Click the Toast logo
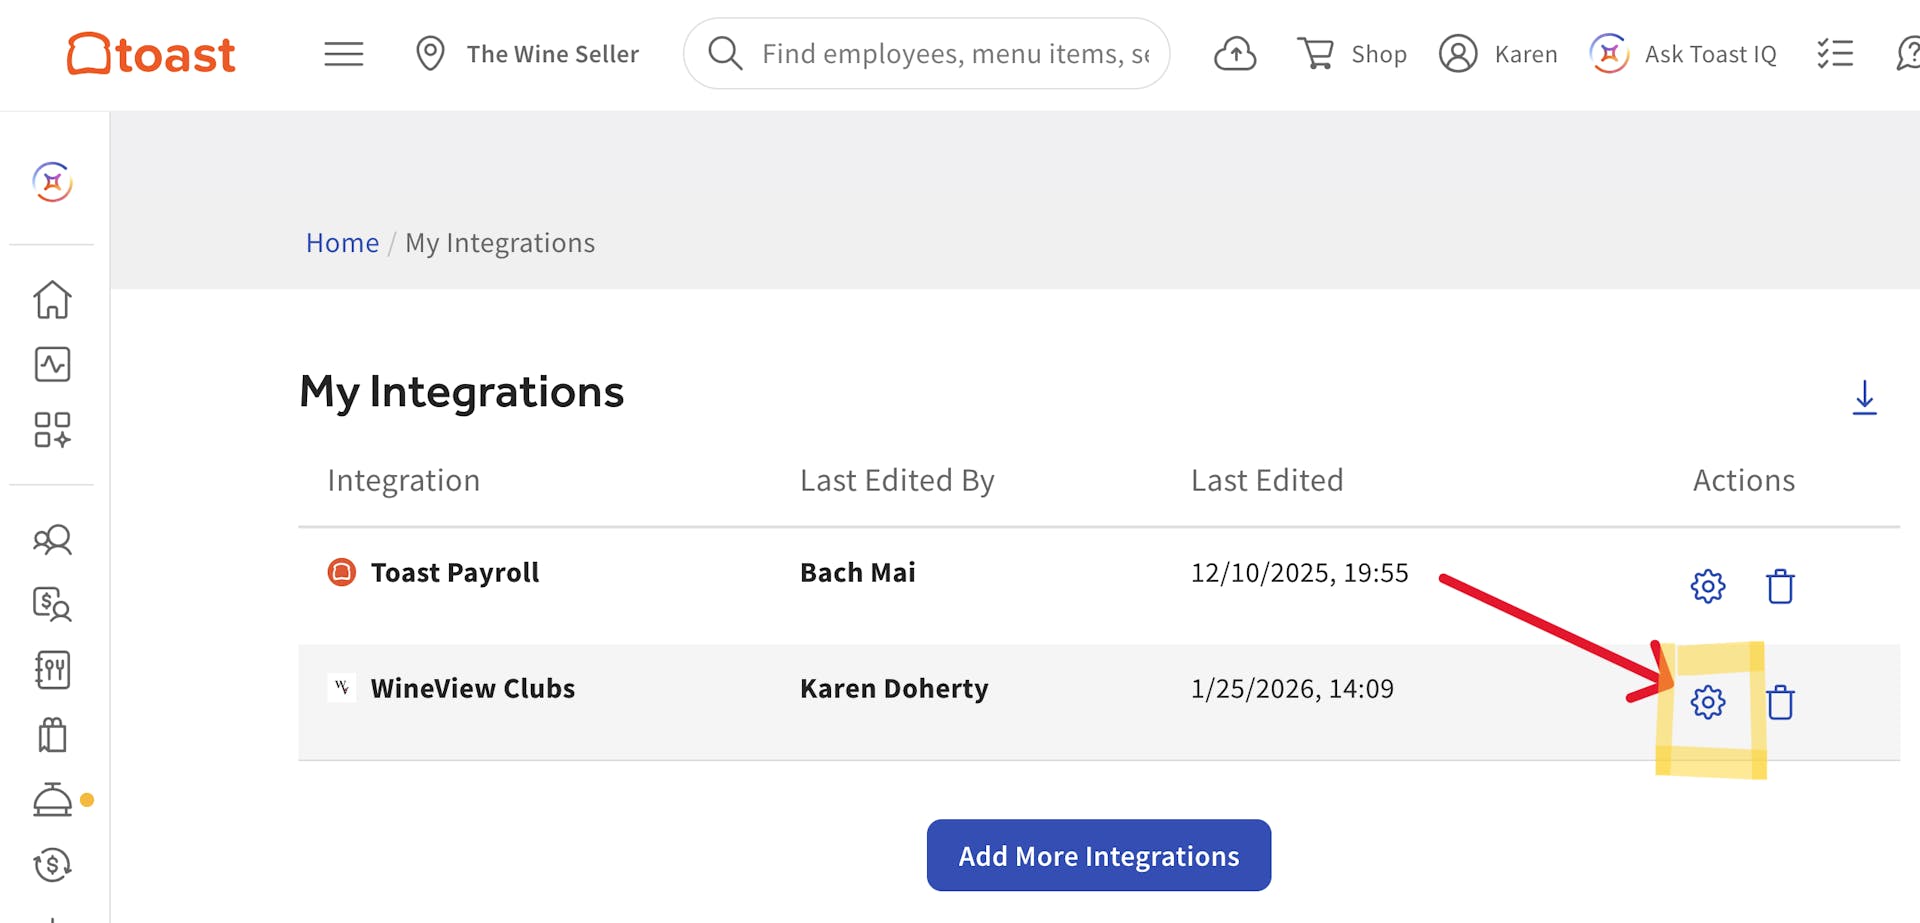 [152, 54]
